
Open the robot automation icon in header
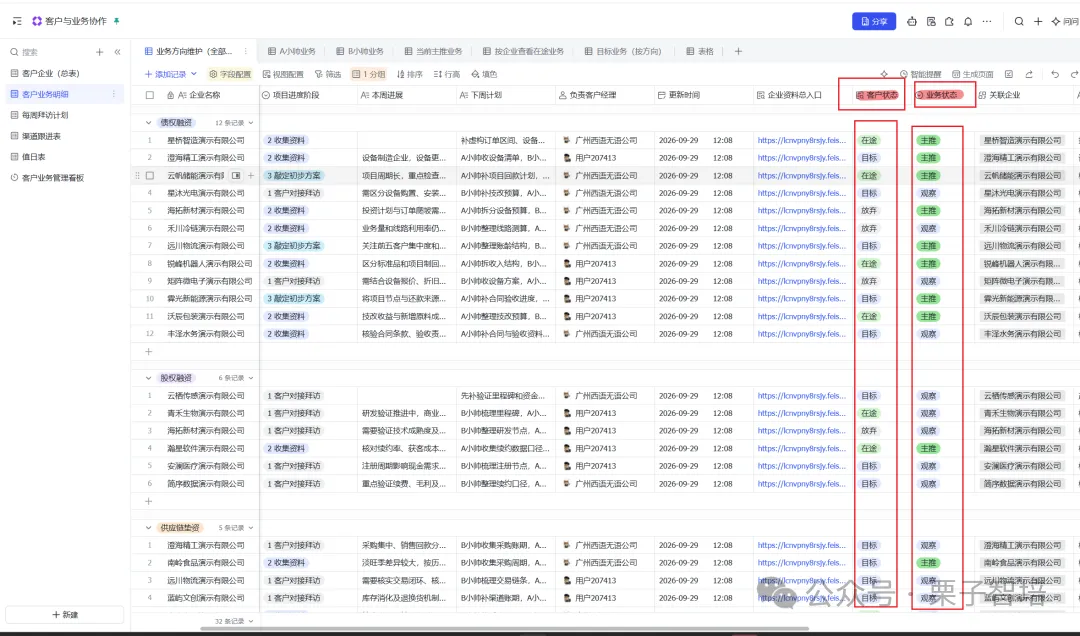912,21
